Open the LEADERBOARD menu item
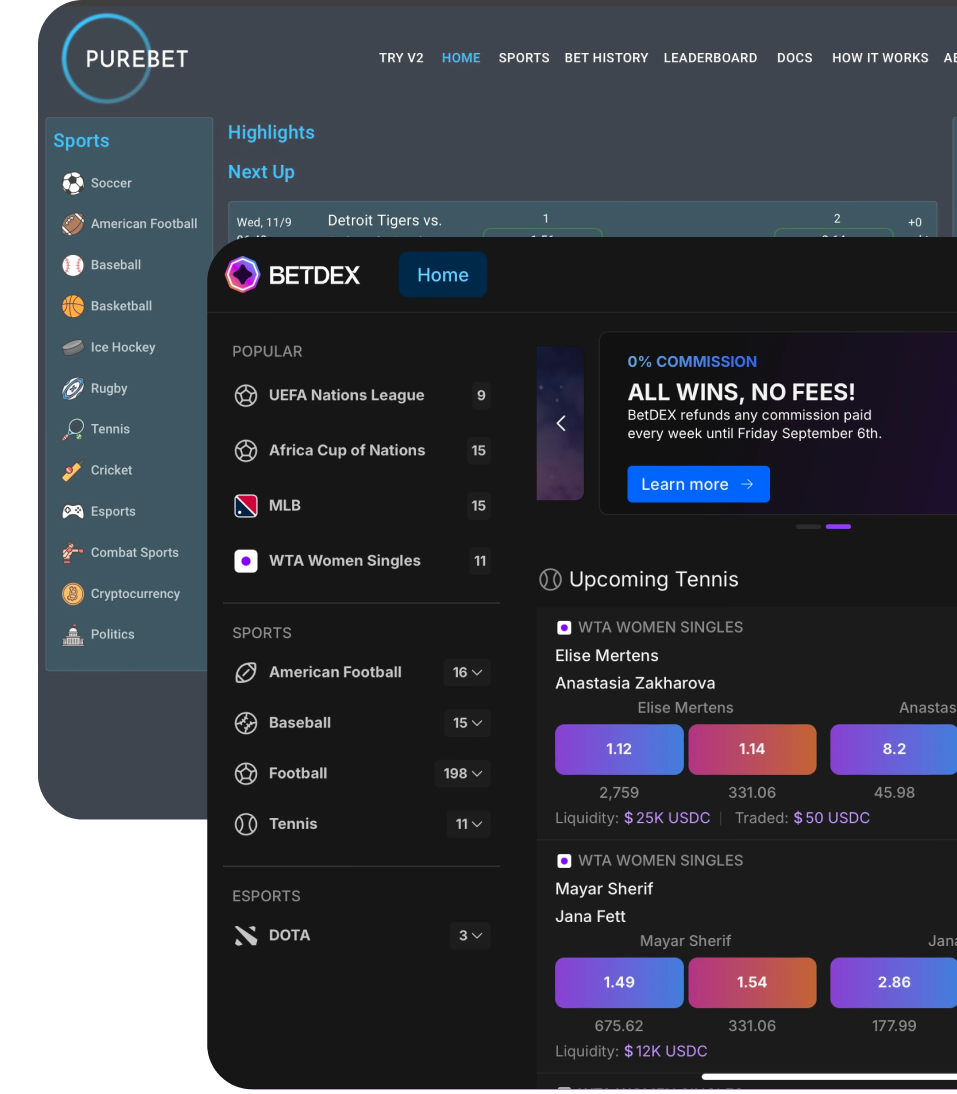This screenshot has height=1094, width=957. click(x=710, y=58)
